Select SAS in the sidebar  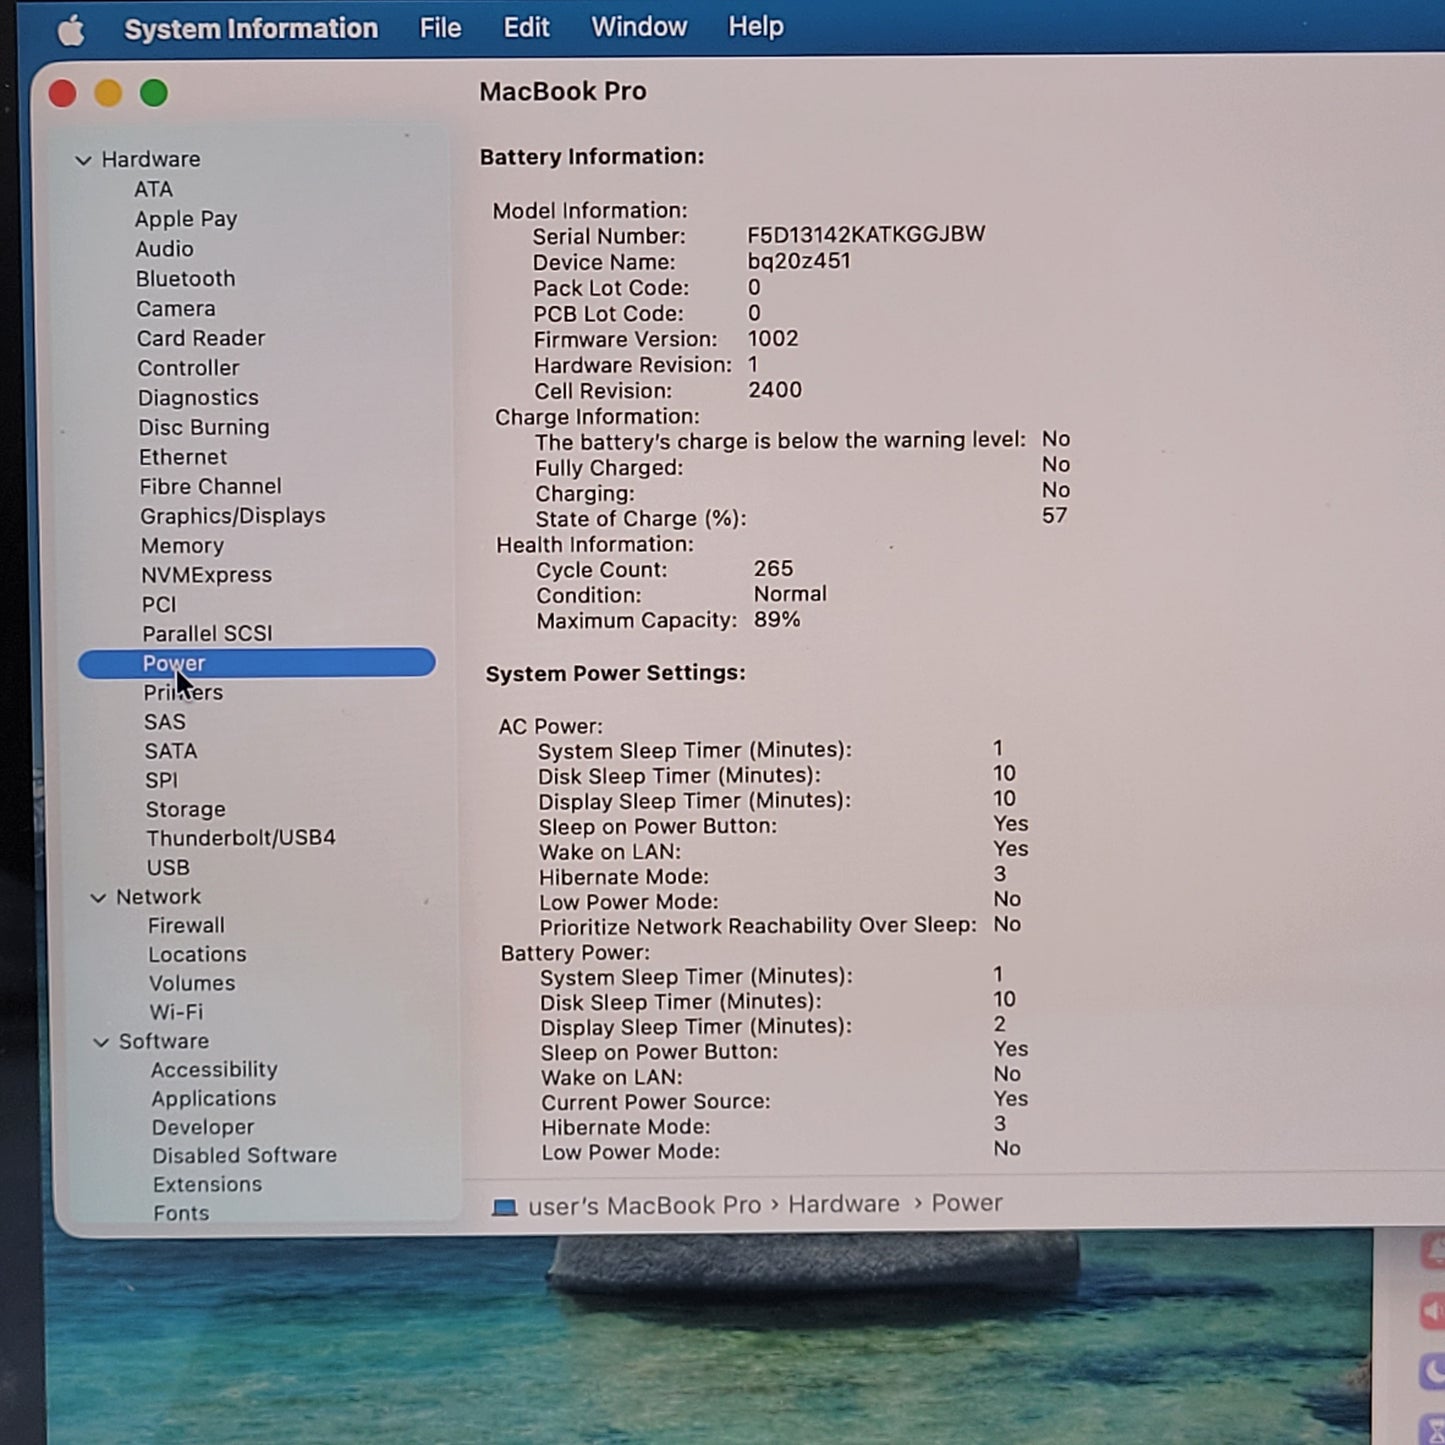coord(165,722)
